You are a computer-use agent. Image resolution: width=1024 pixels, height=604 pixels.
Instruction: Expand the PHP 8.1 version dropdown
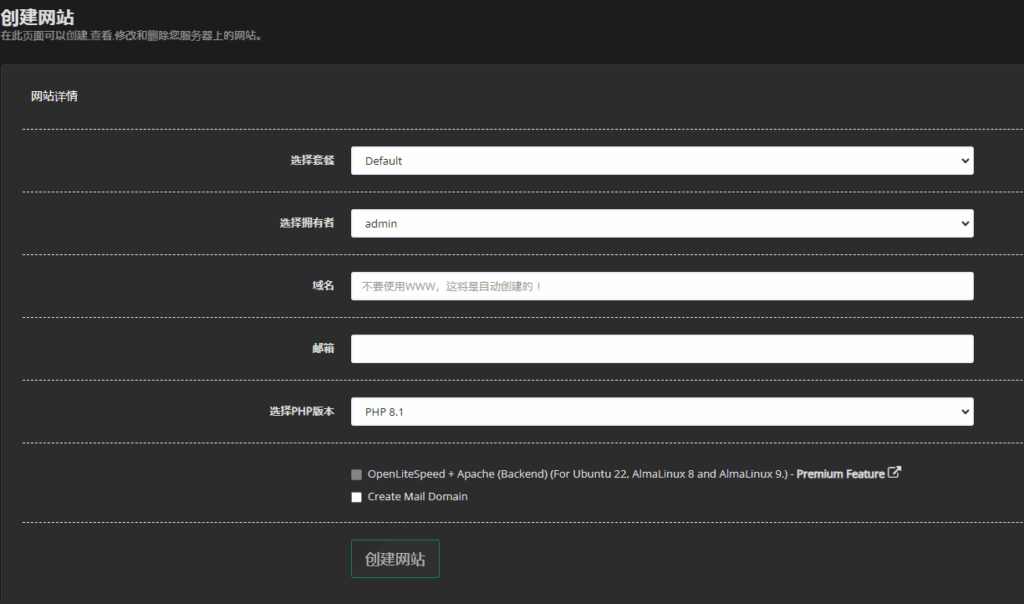coord(661,412)
